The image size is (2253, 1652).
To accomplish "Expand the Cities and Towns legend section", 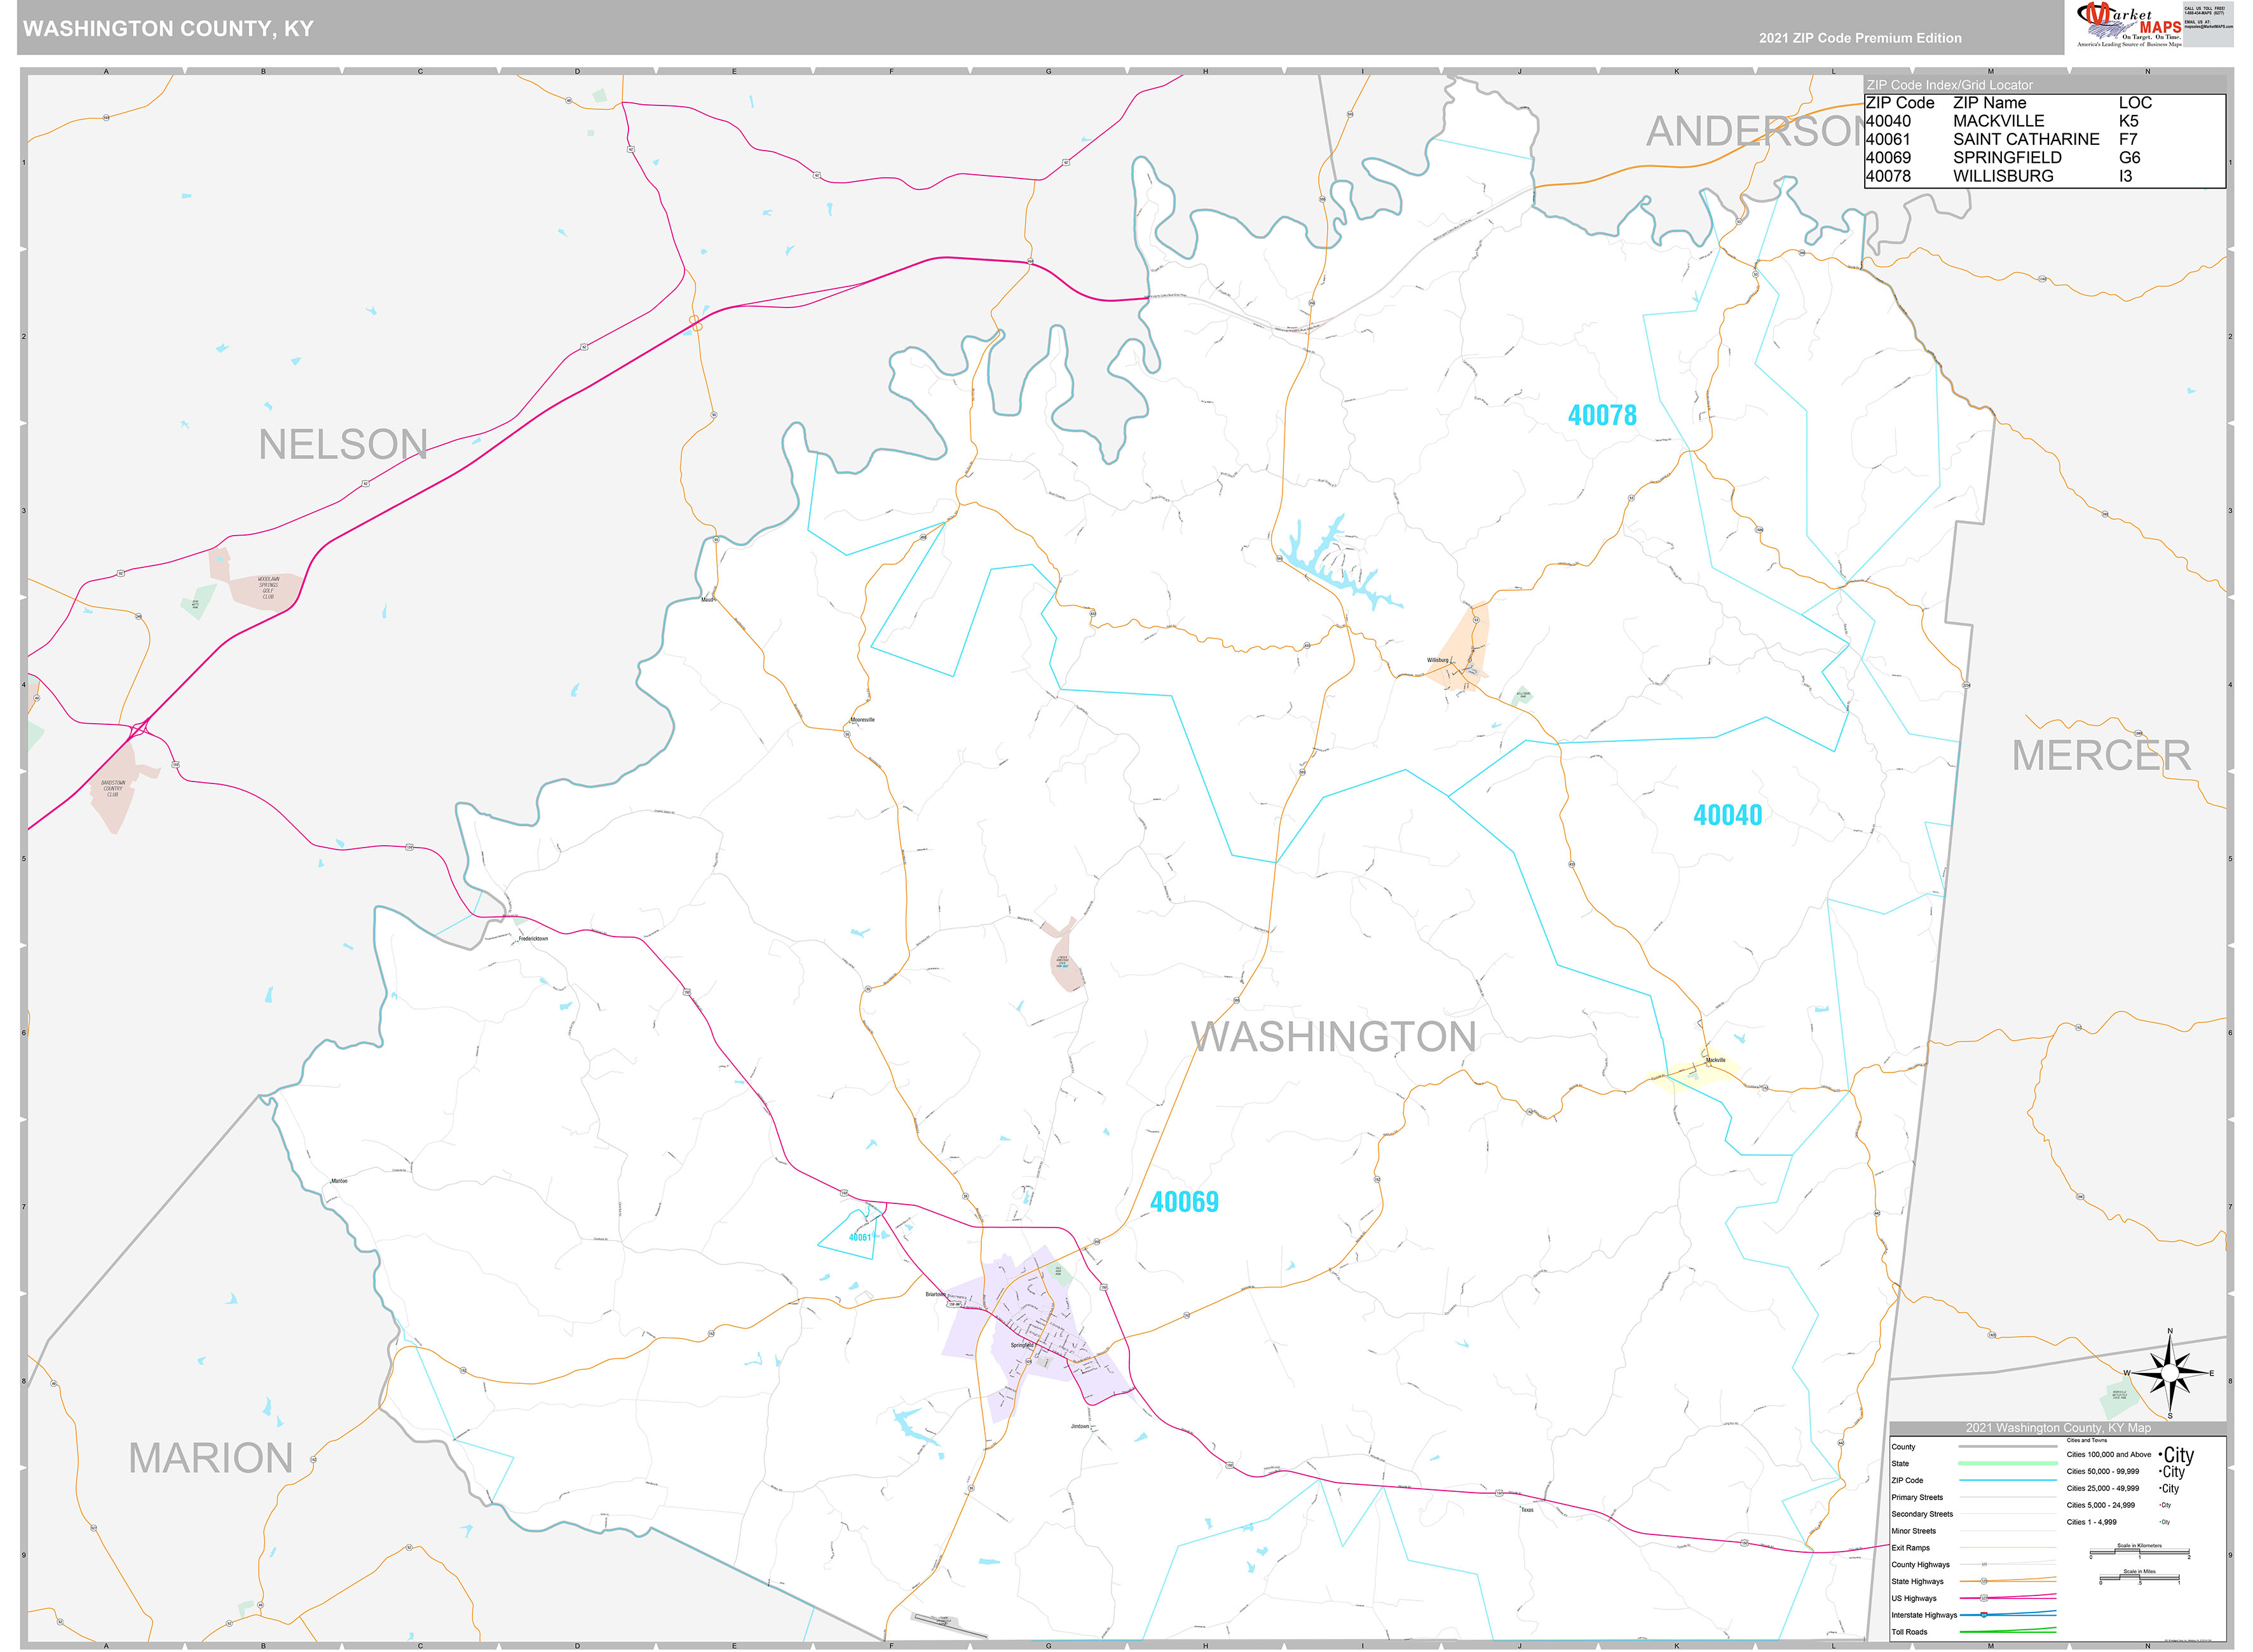I will [2087, 1440].
